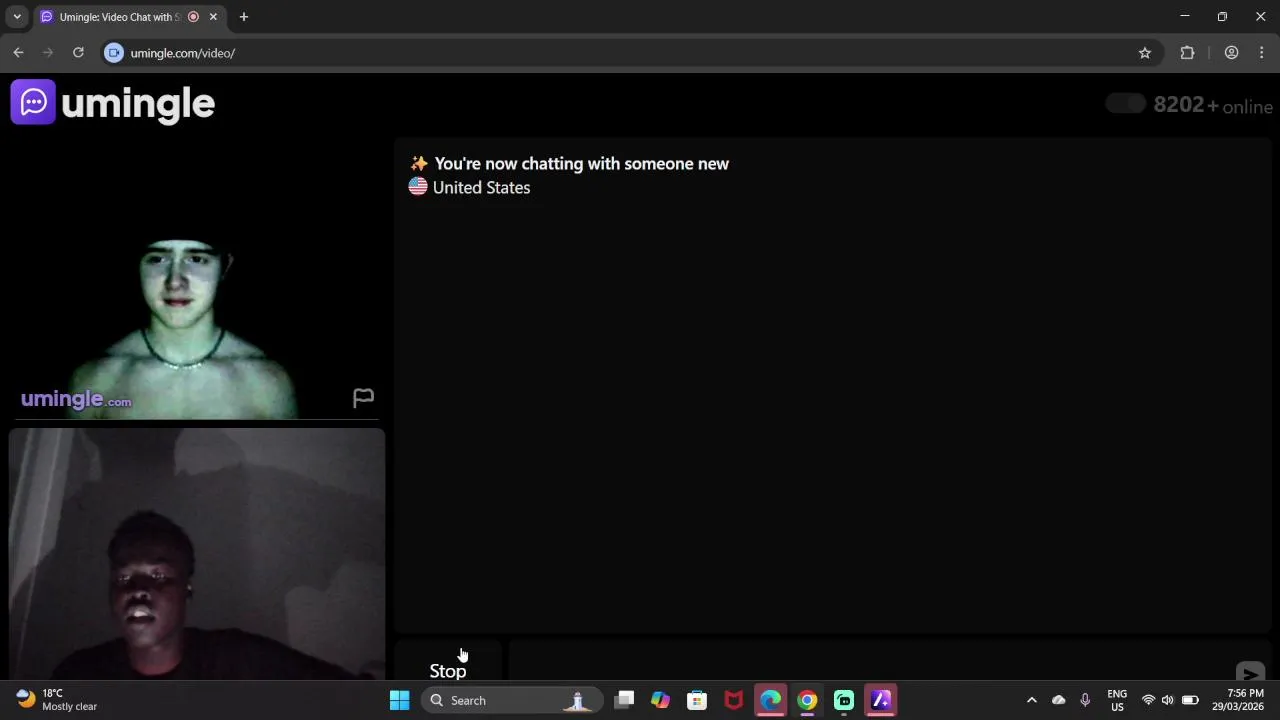Screen dimensions: 1280x720
Task: Open the umingle logo home link
Action: click(x=113, y=102)
